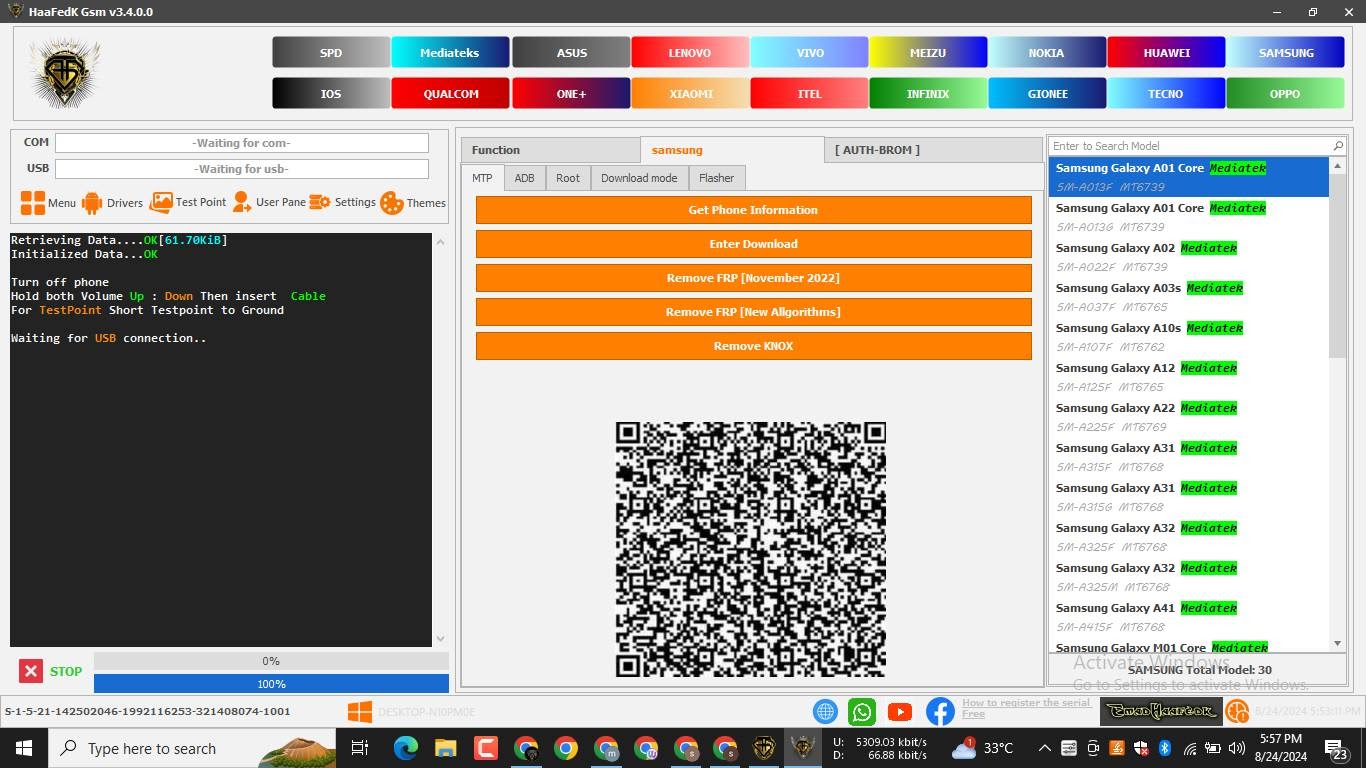Select the VIVO brand
The height and width of the screenshot is (768, 1366).
(x=809, y=52)
